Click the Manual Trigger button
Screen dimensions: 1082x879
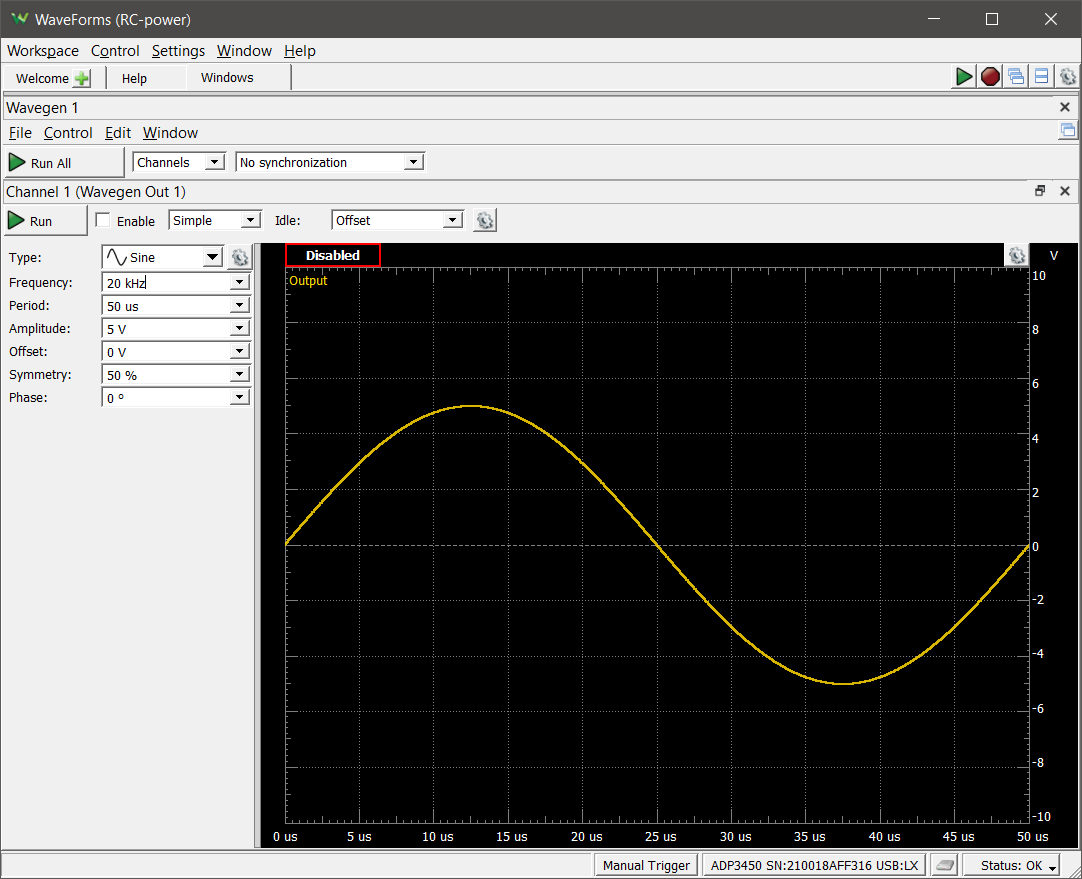(646, 865)
